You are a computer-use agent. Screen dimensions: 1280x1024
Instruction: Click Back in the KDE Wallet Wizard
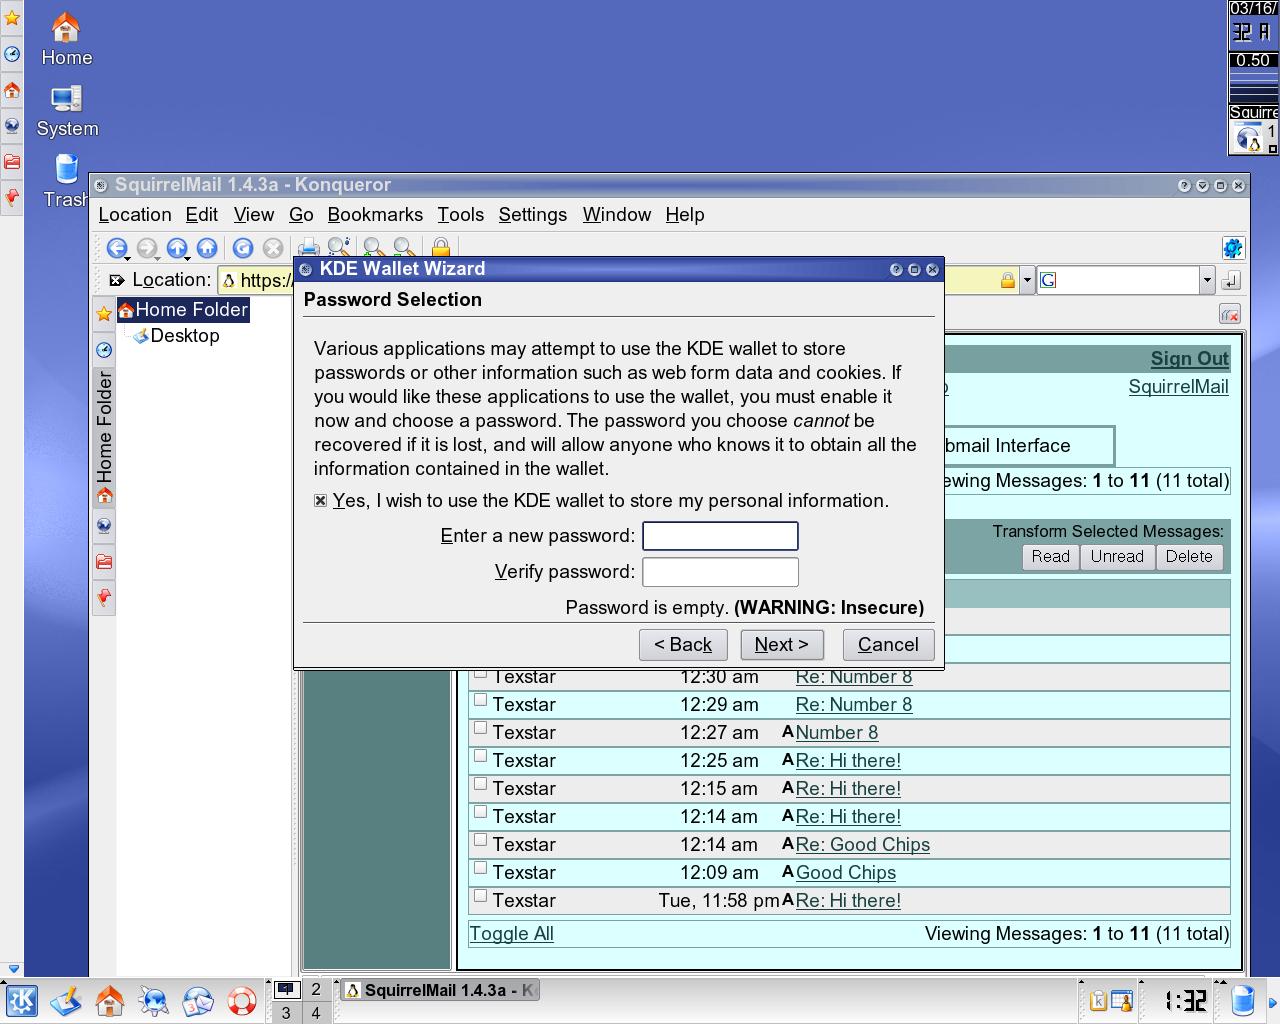683,645
